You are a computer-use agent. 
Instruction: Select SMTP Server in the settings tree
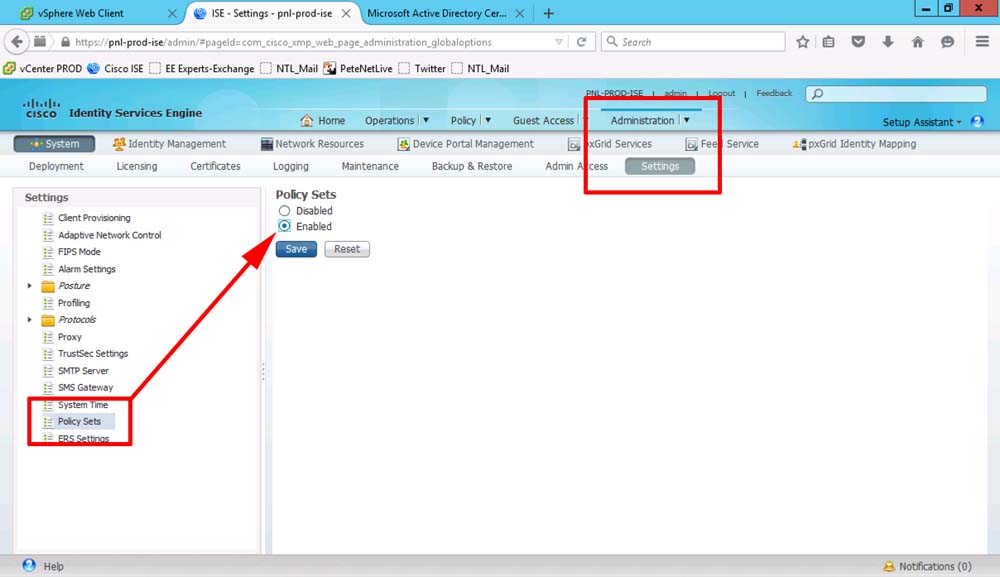[83, 371]
